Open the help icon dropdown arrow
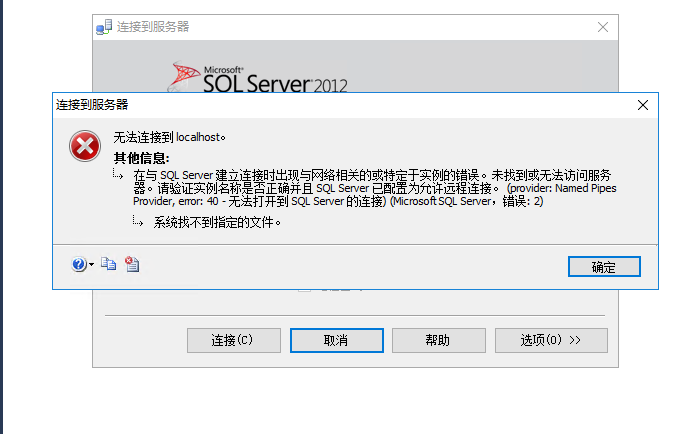Screen dimensions: 673x434 [92, 265]
